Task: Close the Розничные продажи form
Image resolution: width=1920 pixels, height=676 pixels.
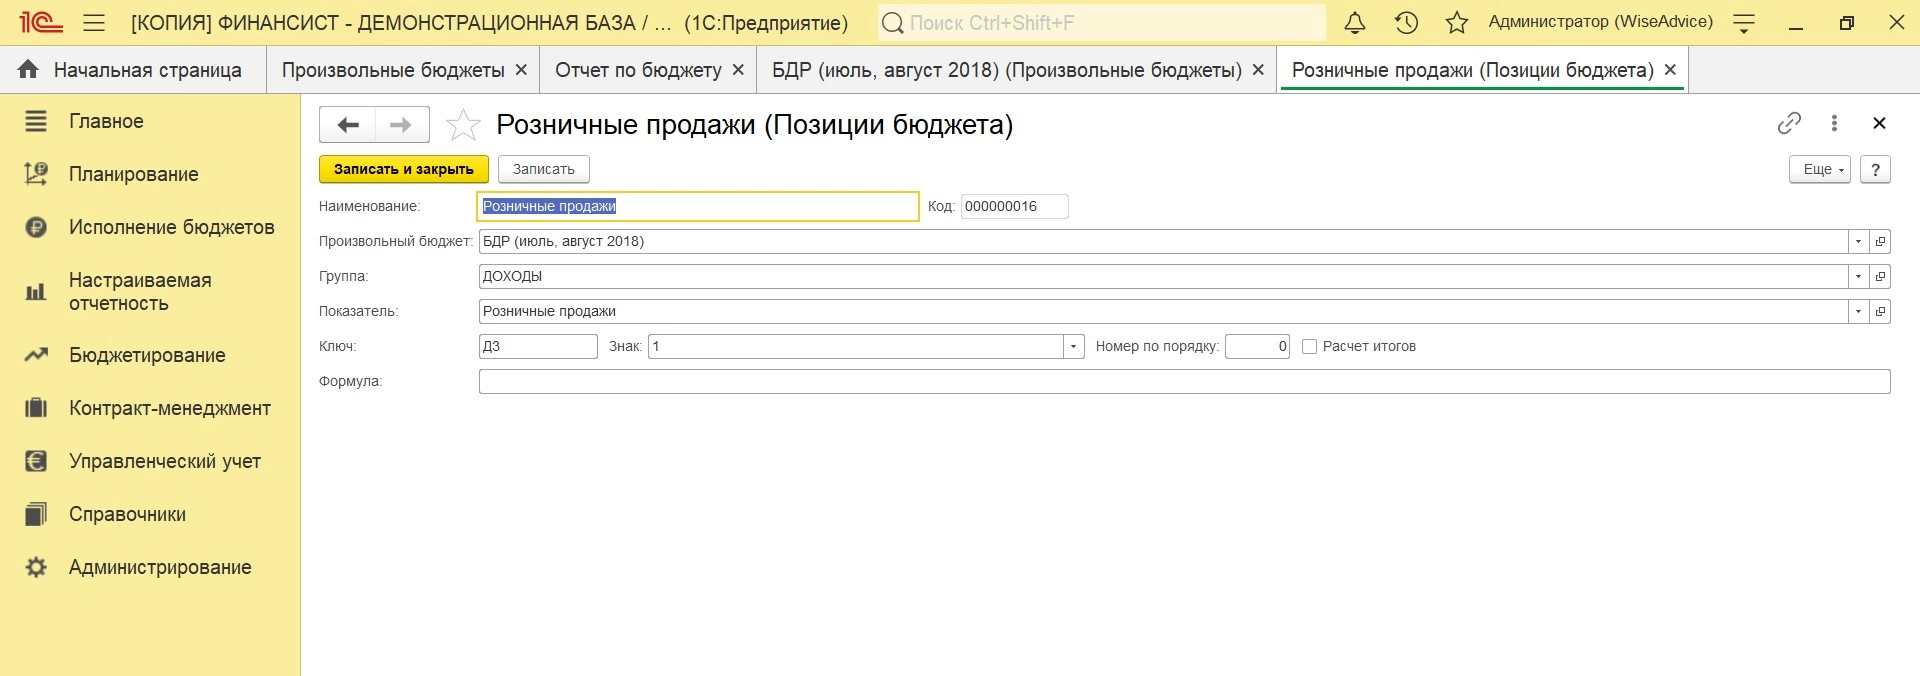Action: (1879, 123)
